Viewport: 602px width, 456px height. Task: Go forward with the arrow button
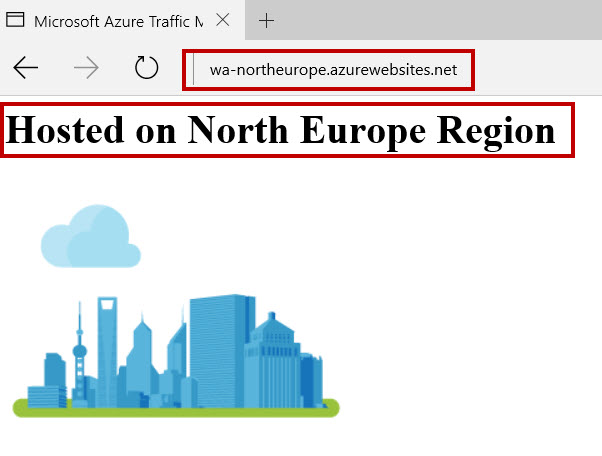86,68
